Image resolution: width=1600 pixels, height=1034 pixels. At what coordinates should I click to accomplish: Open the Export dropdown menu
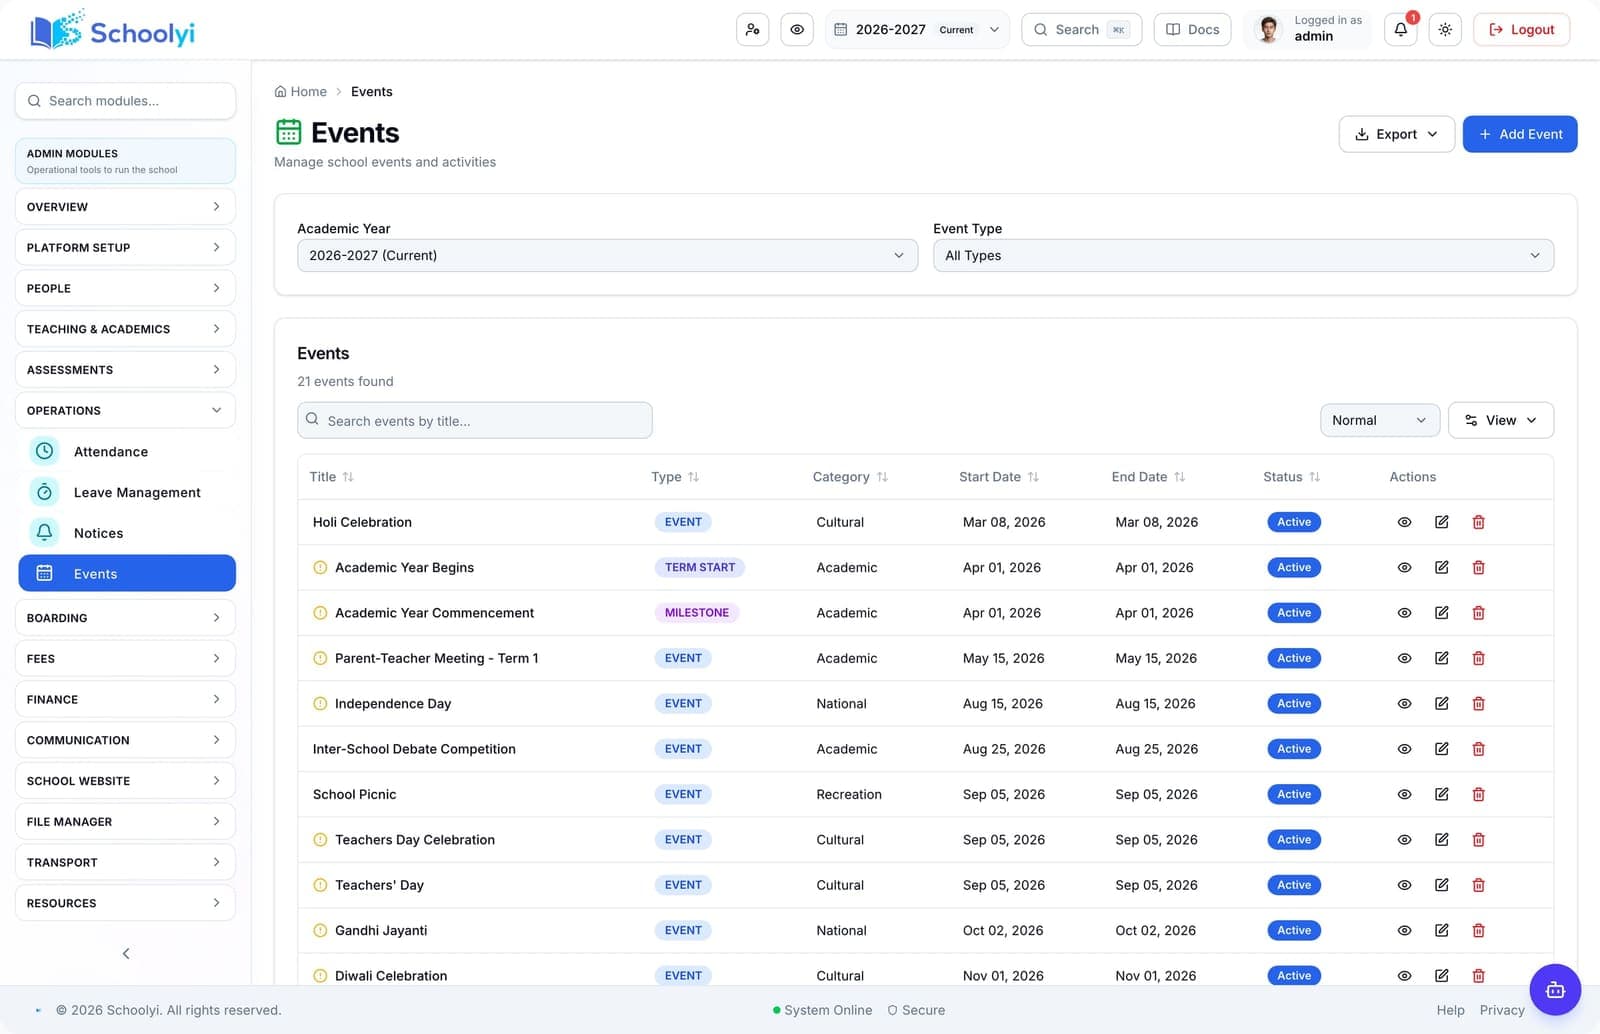1396,134
